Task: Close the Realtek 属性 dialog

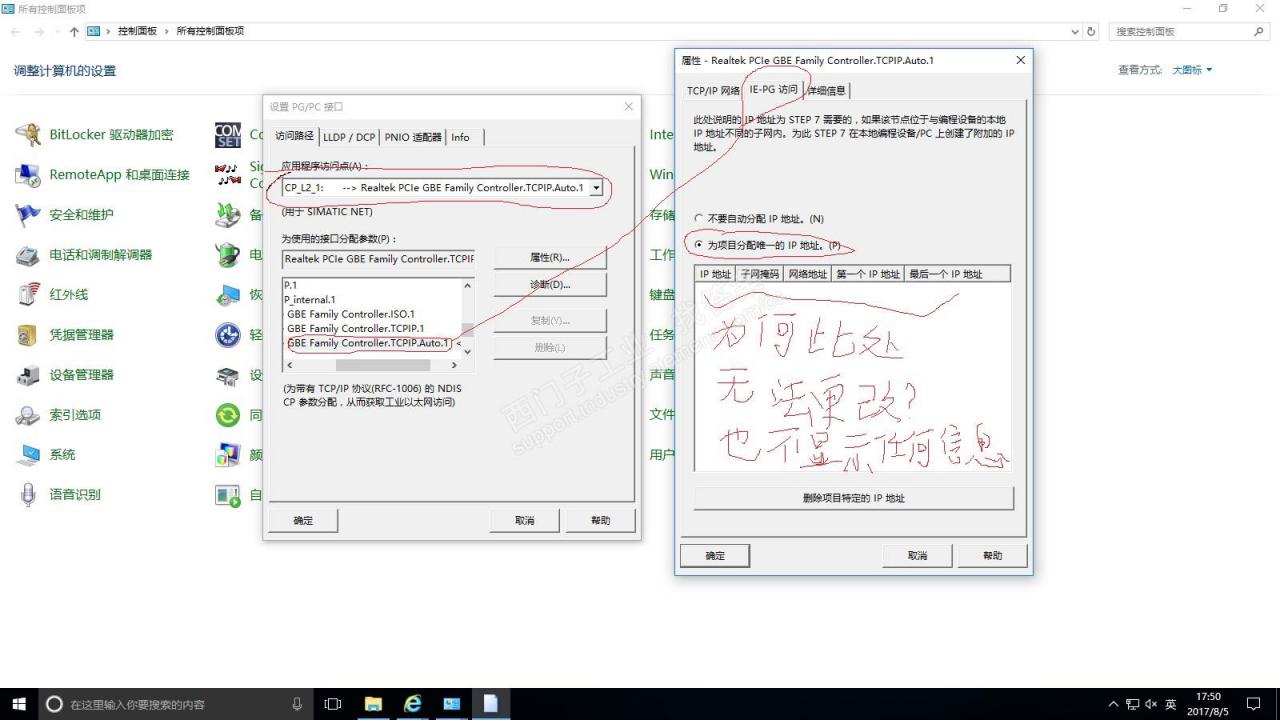Action: click(1020, 60)
